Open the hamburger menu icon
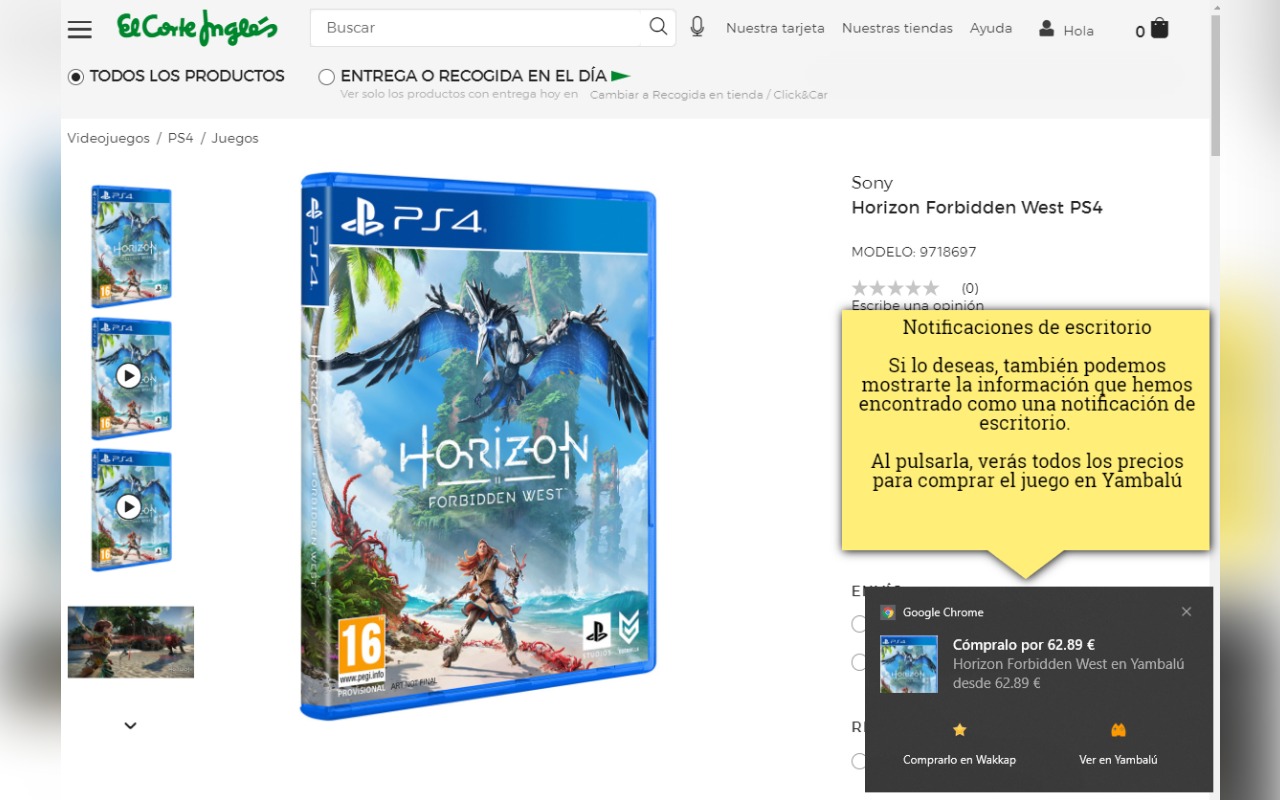This screenshot has width=1280, height=800. [x=80, y=29]
